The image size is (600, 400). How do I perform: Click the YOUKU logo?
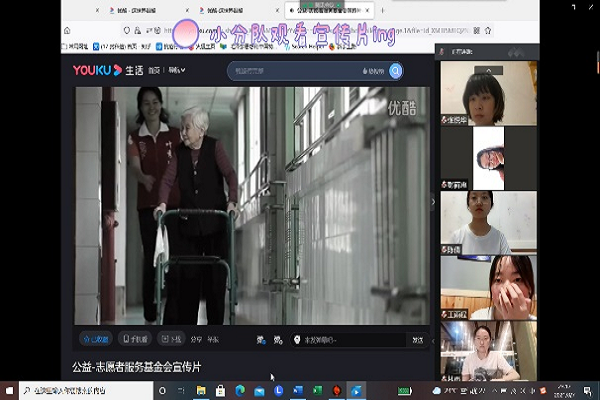(96, 70)
